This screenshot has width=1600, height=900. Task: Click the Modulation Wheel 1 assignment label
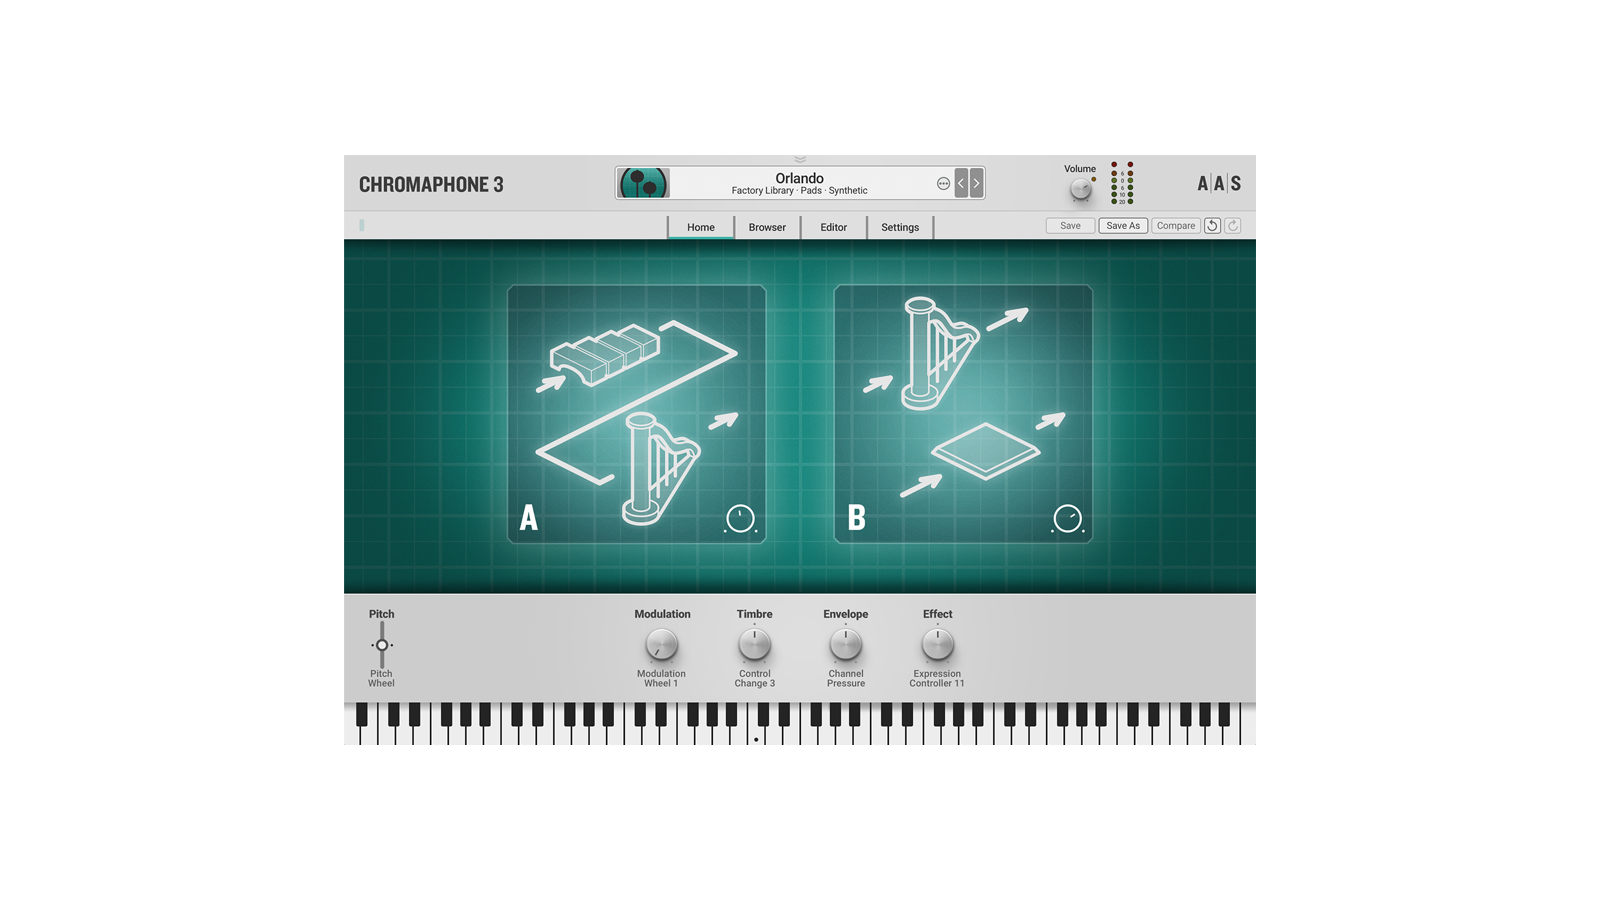click(661, 679)
